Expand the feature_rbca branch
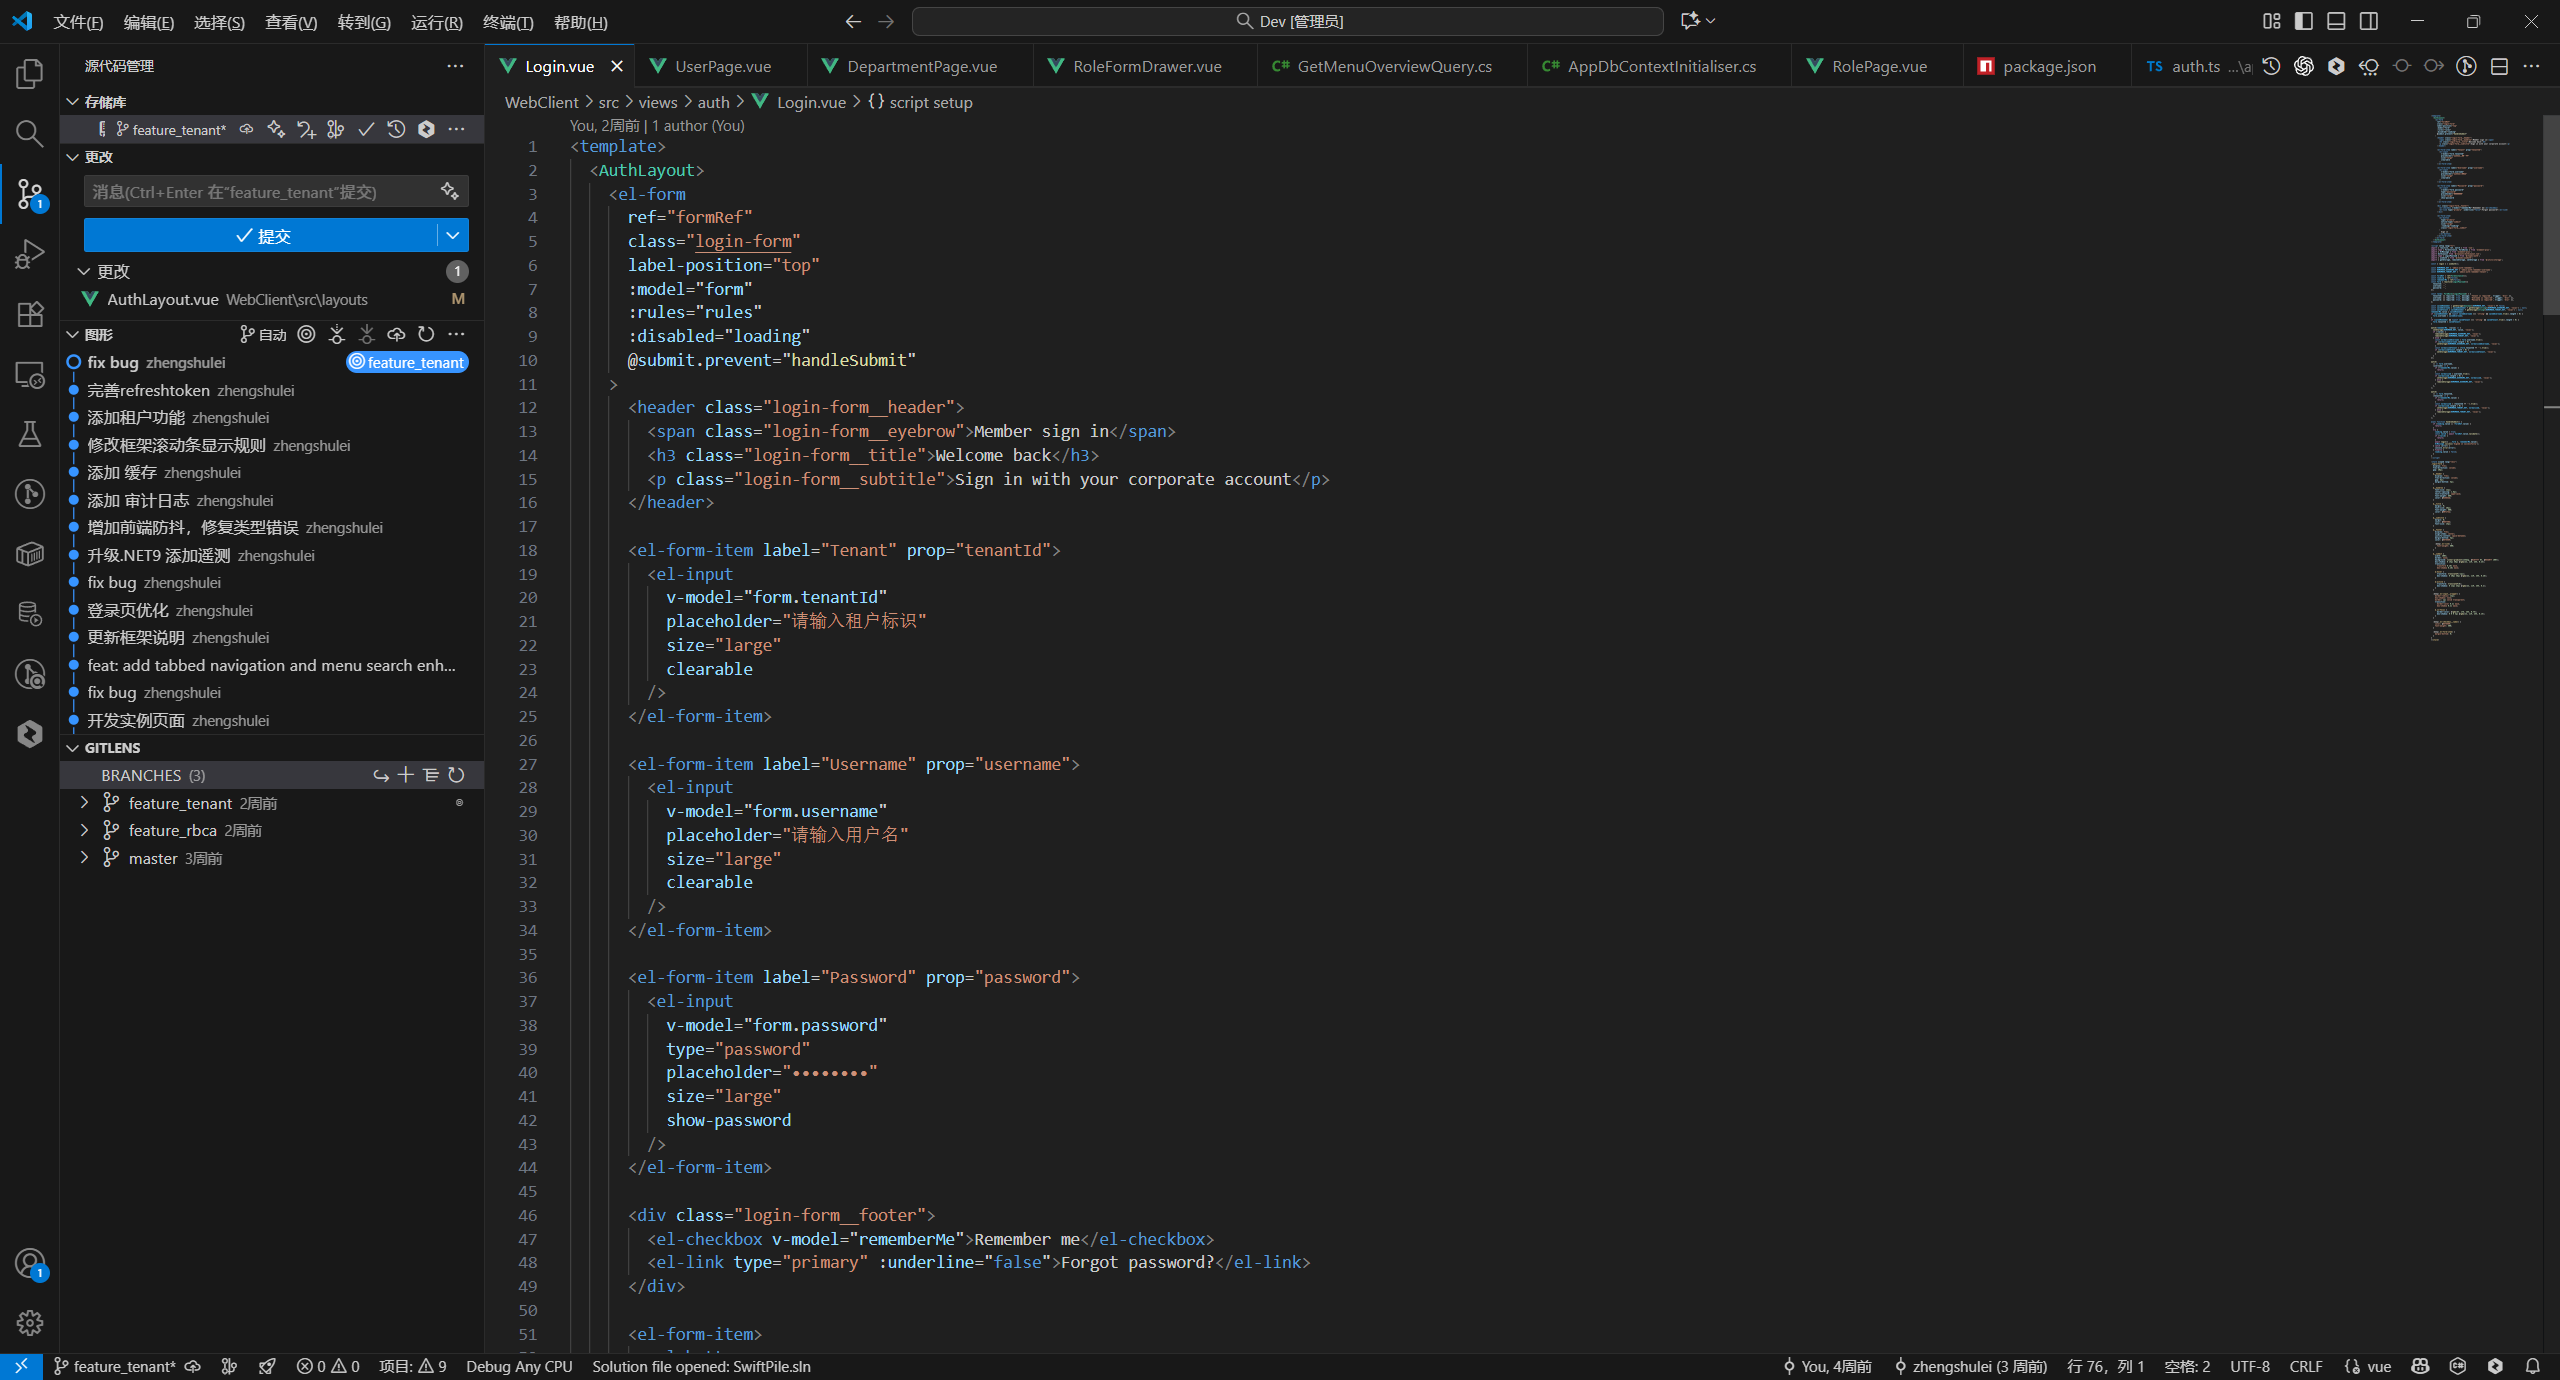The height and width of the screenshot is (1380, 2560). point(85,830)
